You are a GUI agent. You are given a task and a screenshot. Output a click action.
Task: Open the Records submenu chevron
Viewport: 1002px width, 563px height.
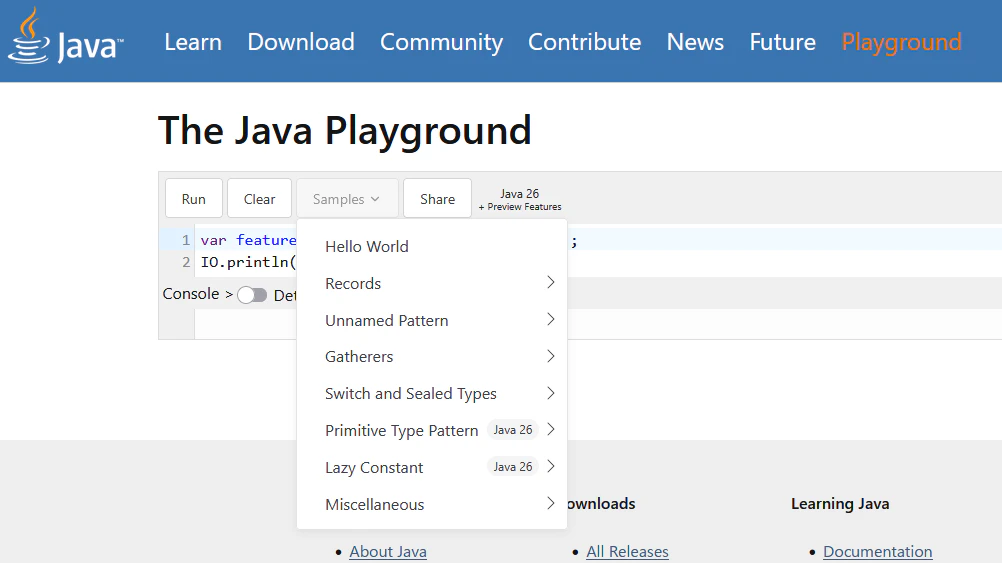tap(551, 282)
